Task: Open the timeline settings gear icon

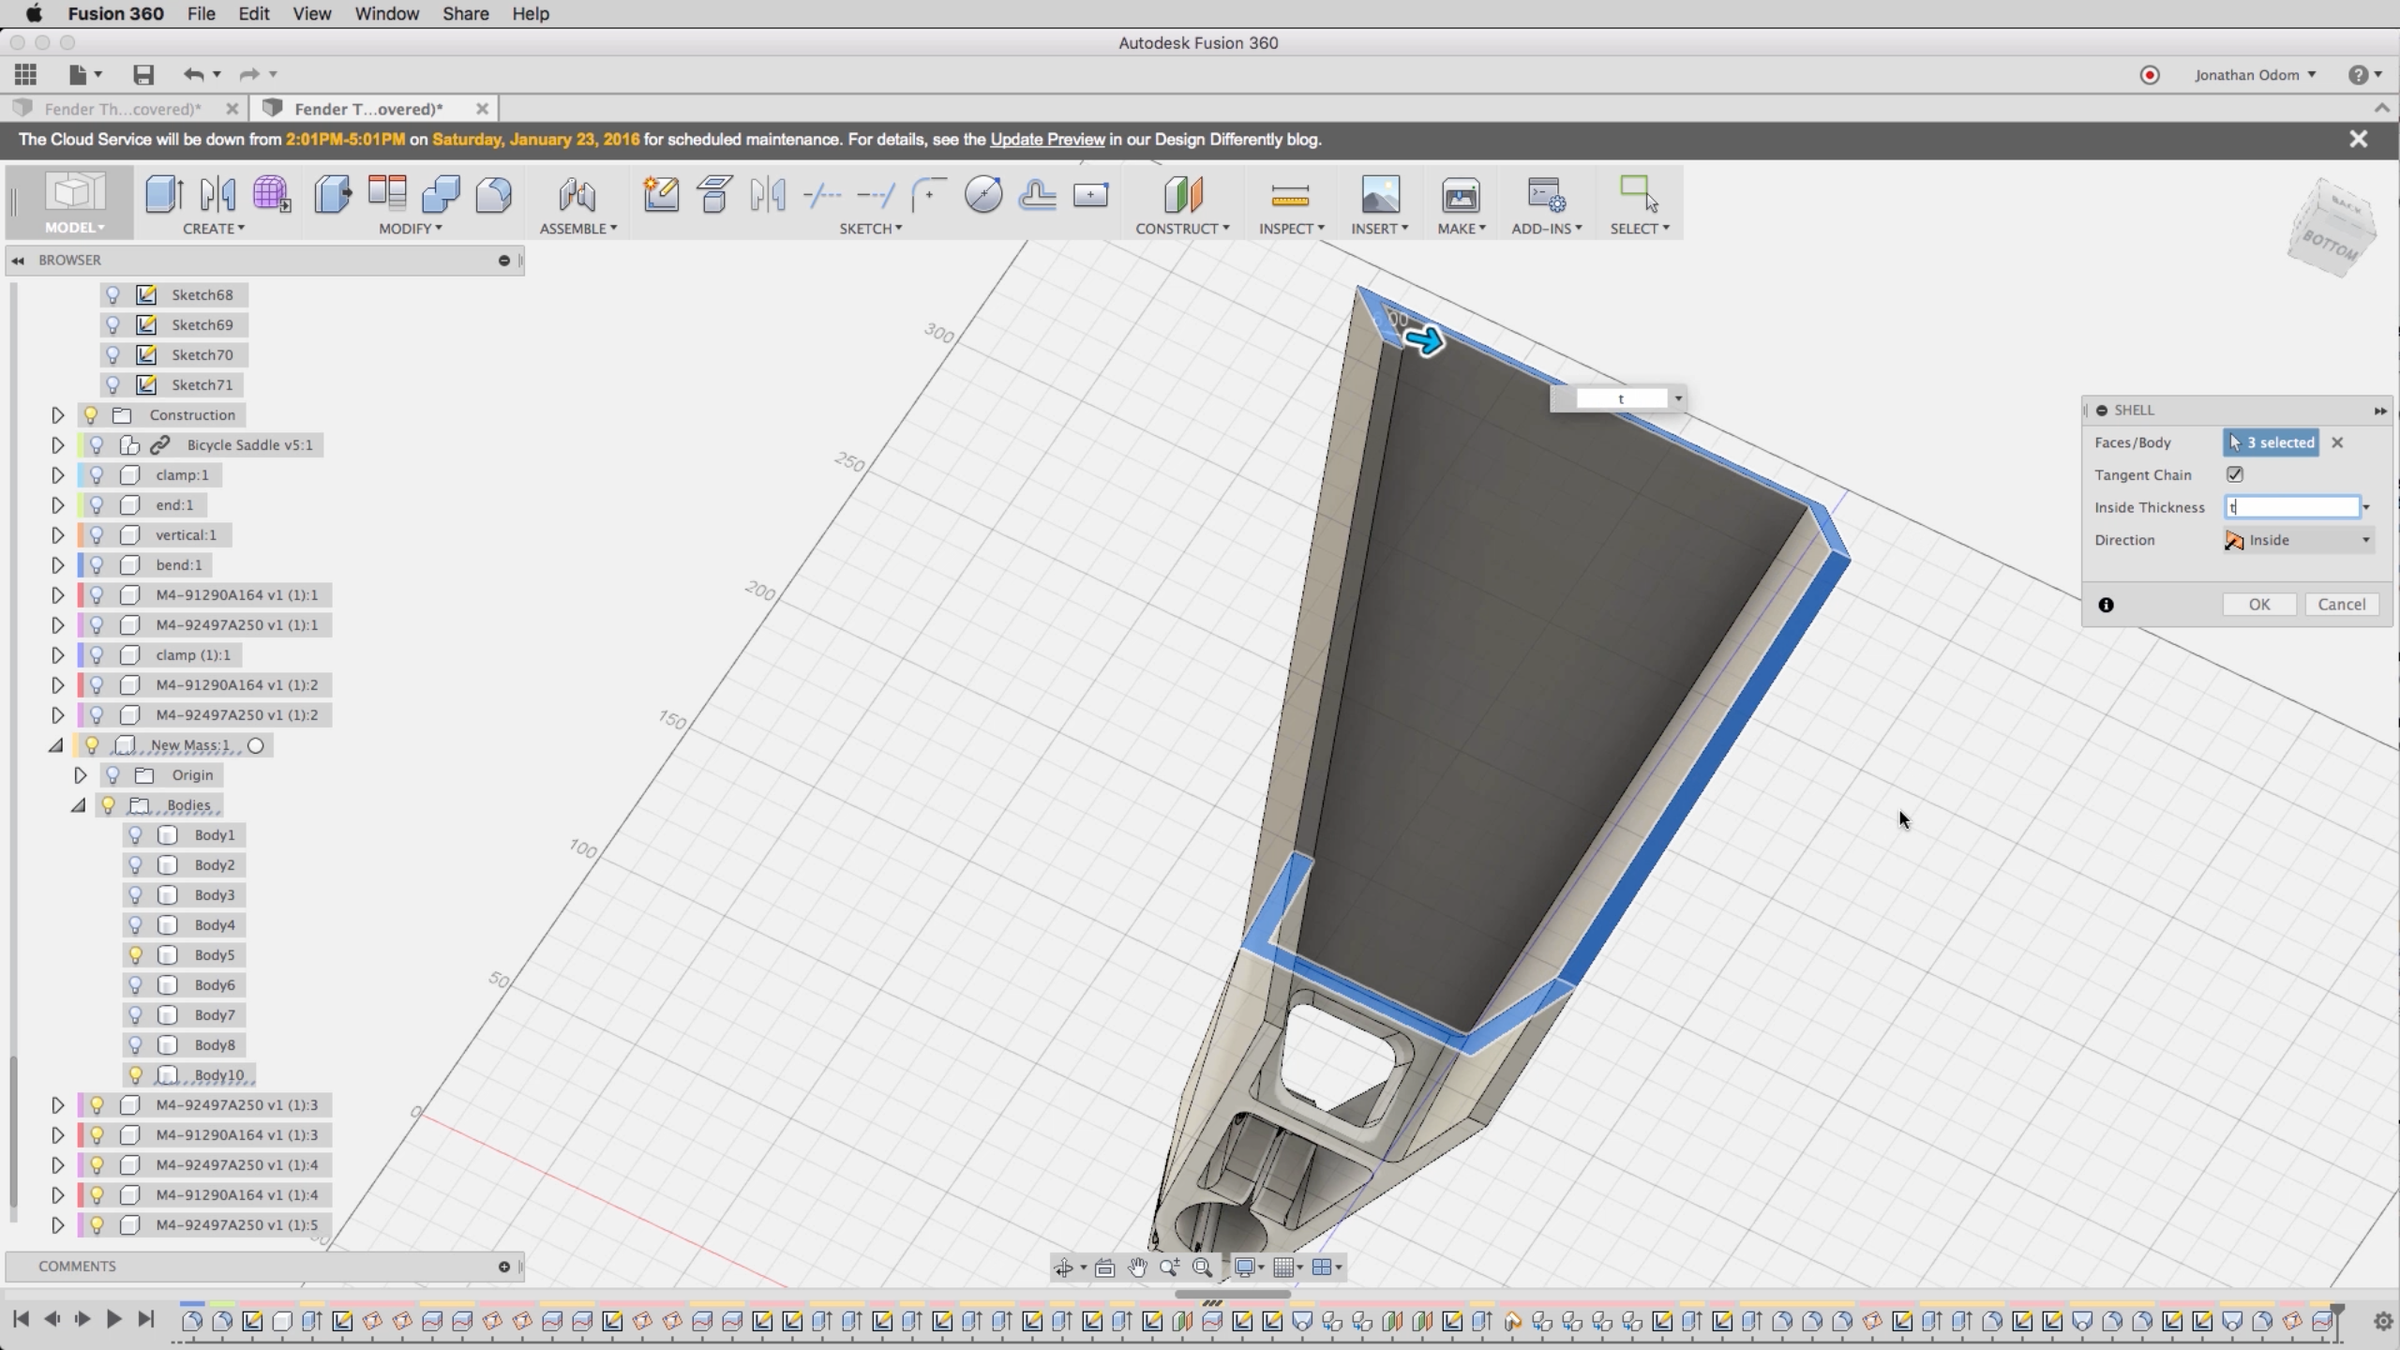Action: tap(2382, 1321)
